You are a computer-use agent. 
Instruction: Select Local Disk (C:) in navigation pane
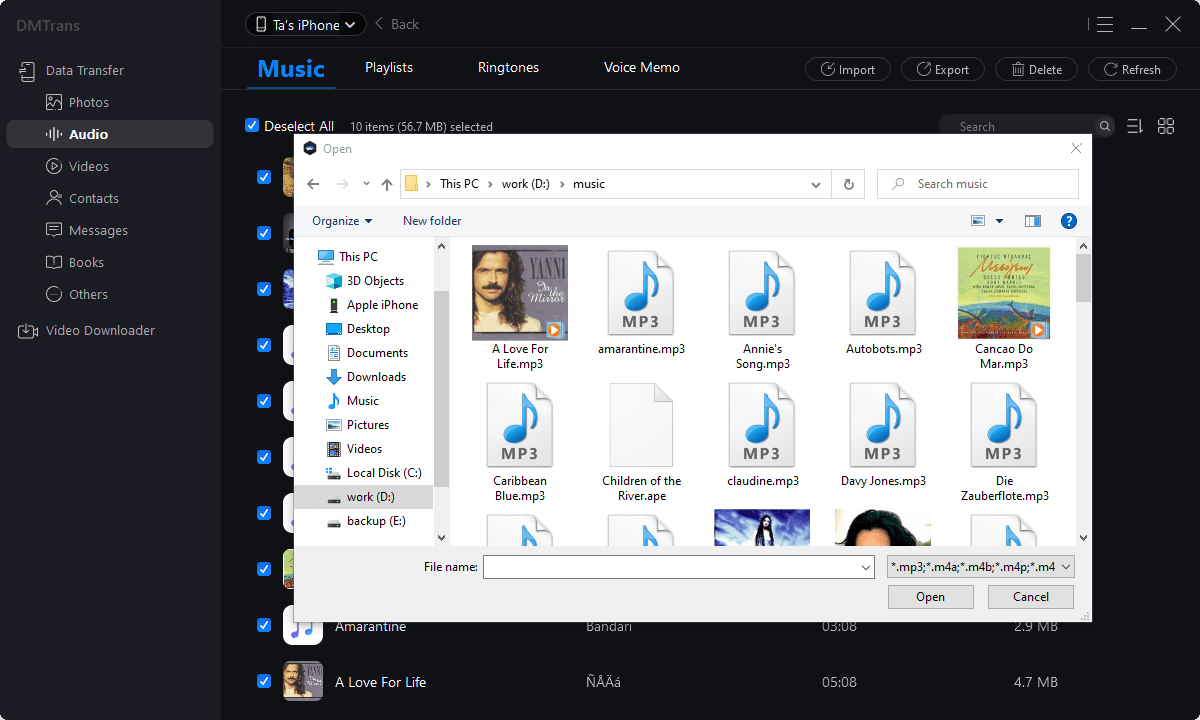coord(372,473)
